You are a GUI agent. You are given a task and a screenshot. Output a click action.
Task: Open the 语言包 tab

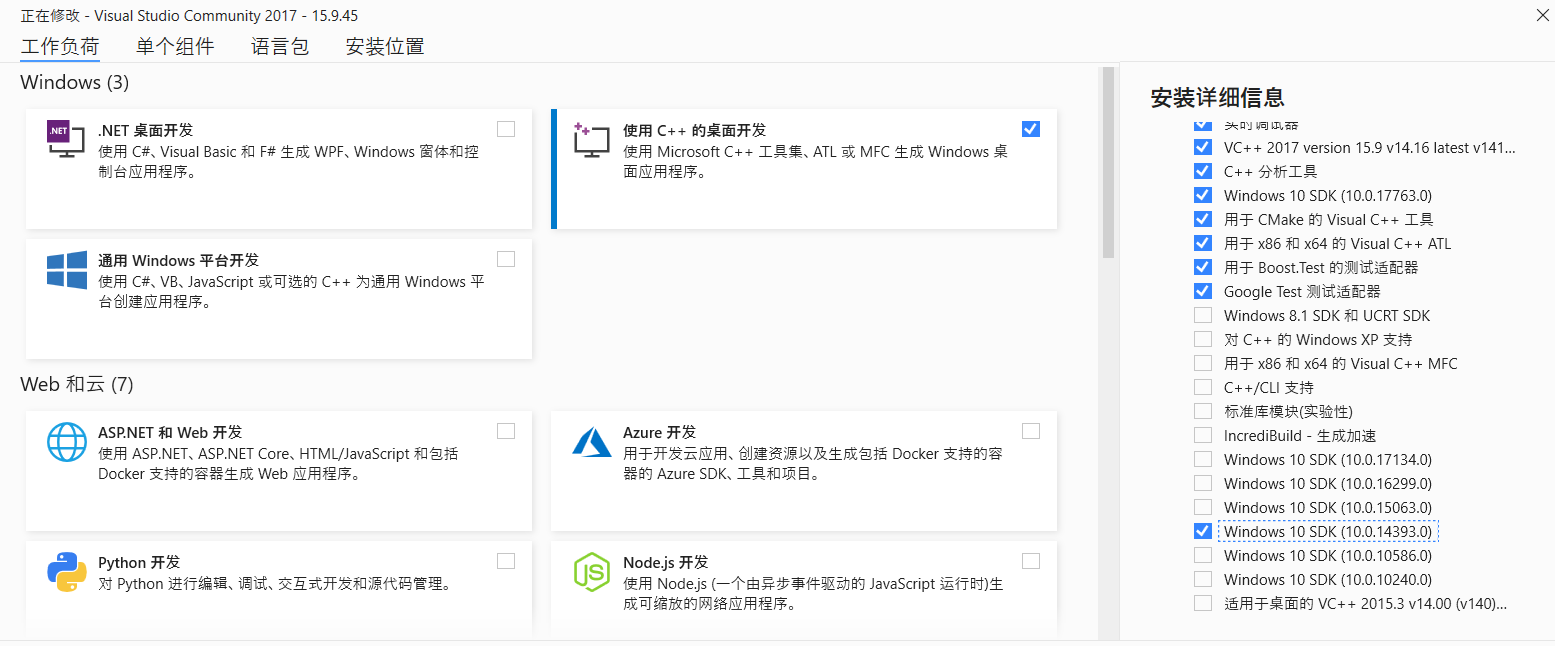coord(280,46)
